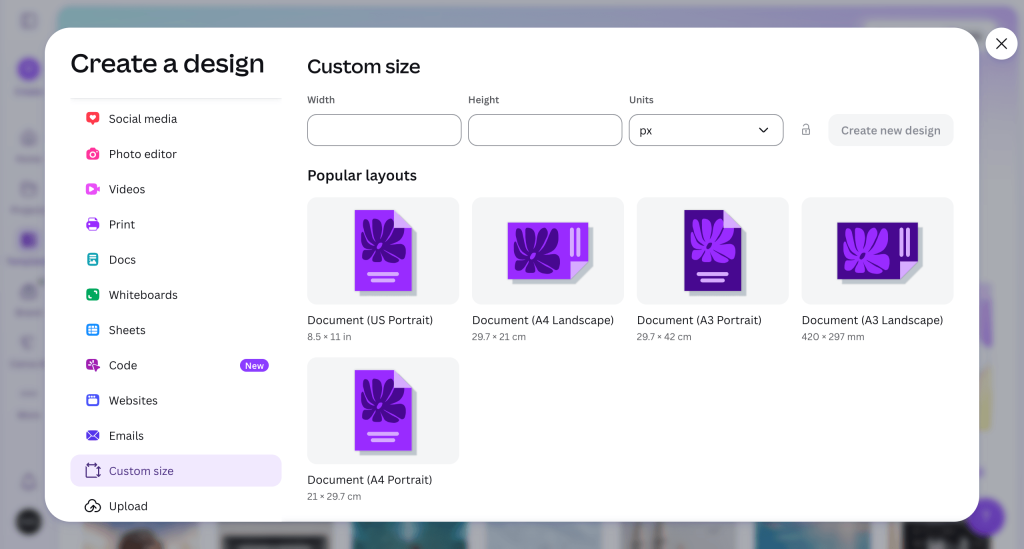Click the 21 × 29.7 cm size text
The image size is (1024, 549).
(x=334, y=497)
